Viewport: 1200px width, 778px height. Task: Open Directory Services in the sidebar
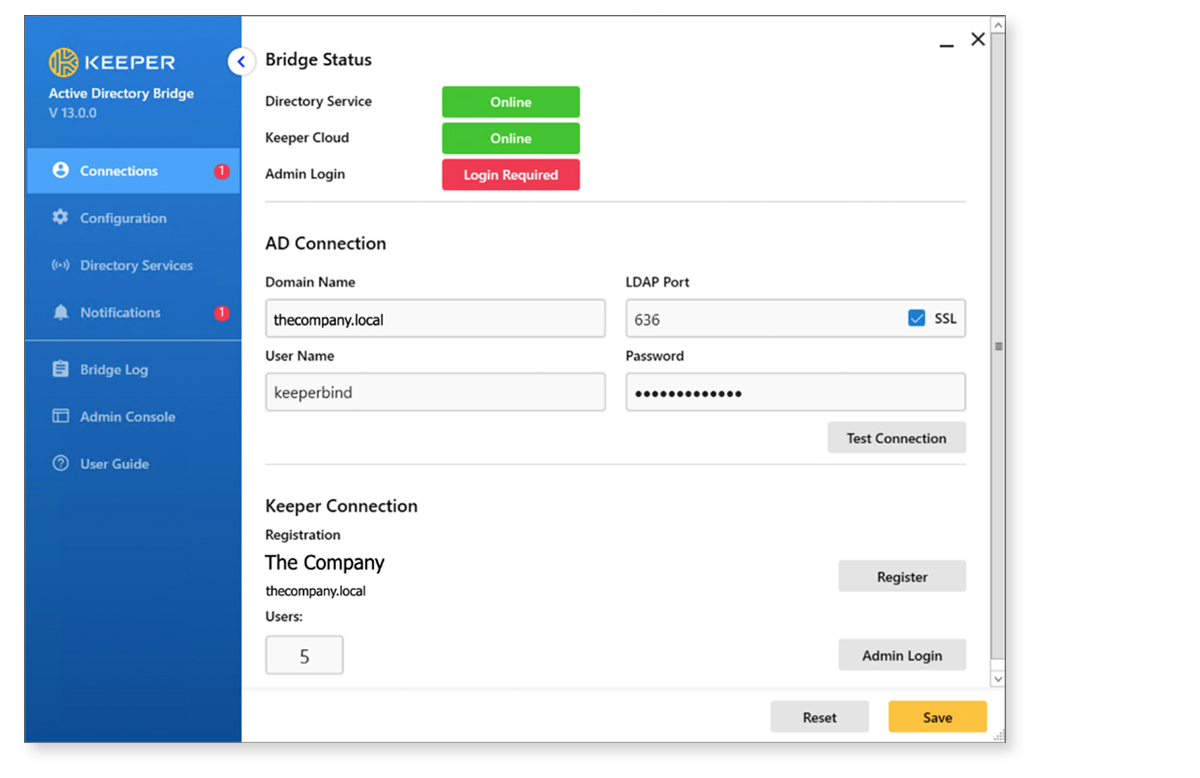click(133, 265)
